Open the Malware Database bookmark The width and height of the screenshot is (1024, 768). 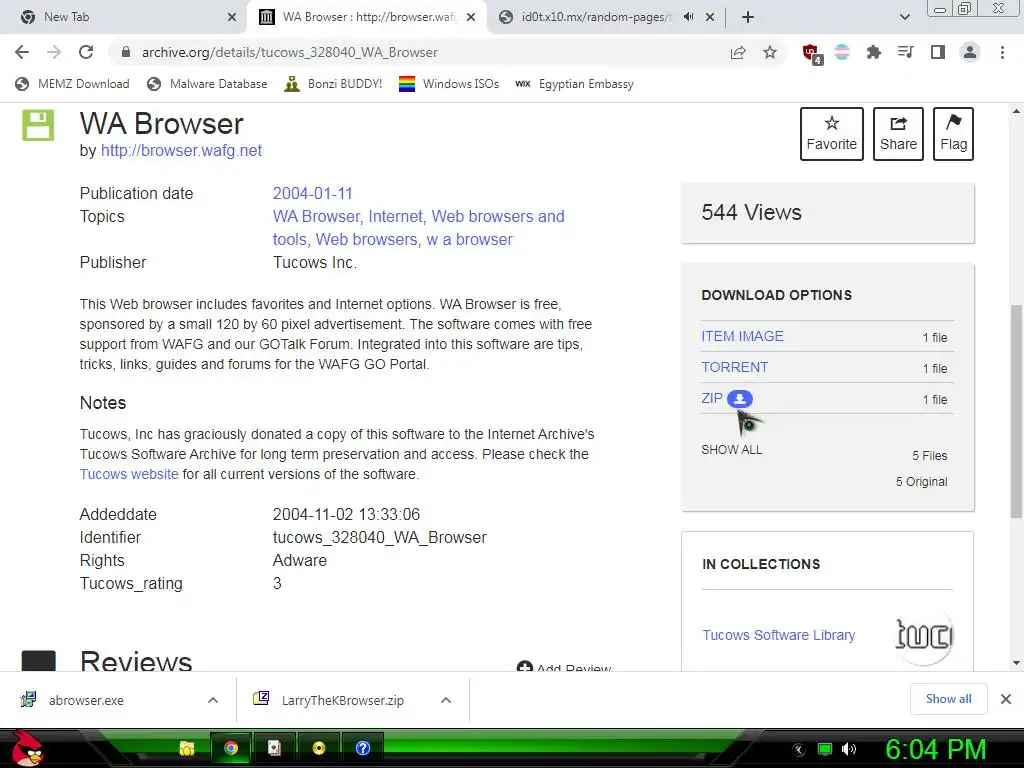point(208,84)
